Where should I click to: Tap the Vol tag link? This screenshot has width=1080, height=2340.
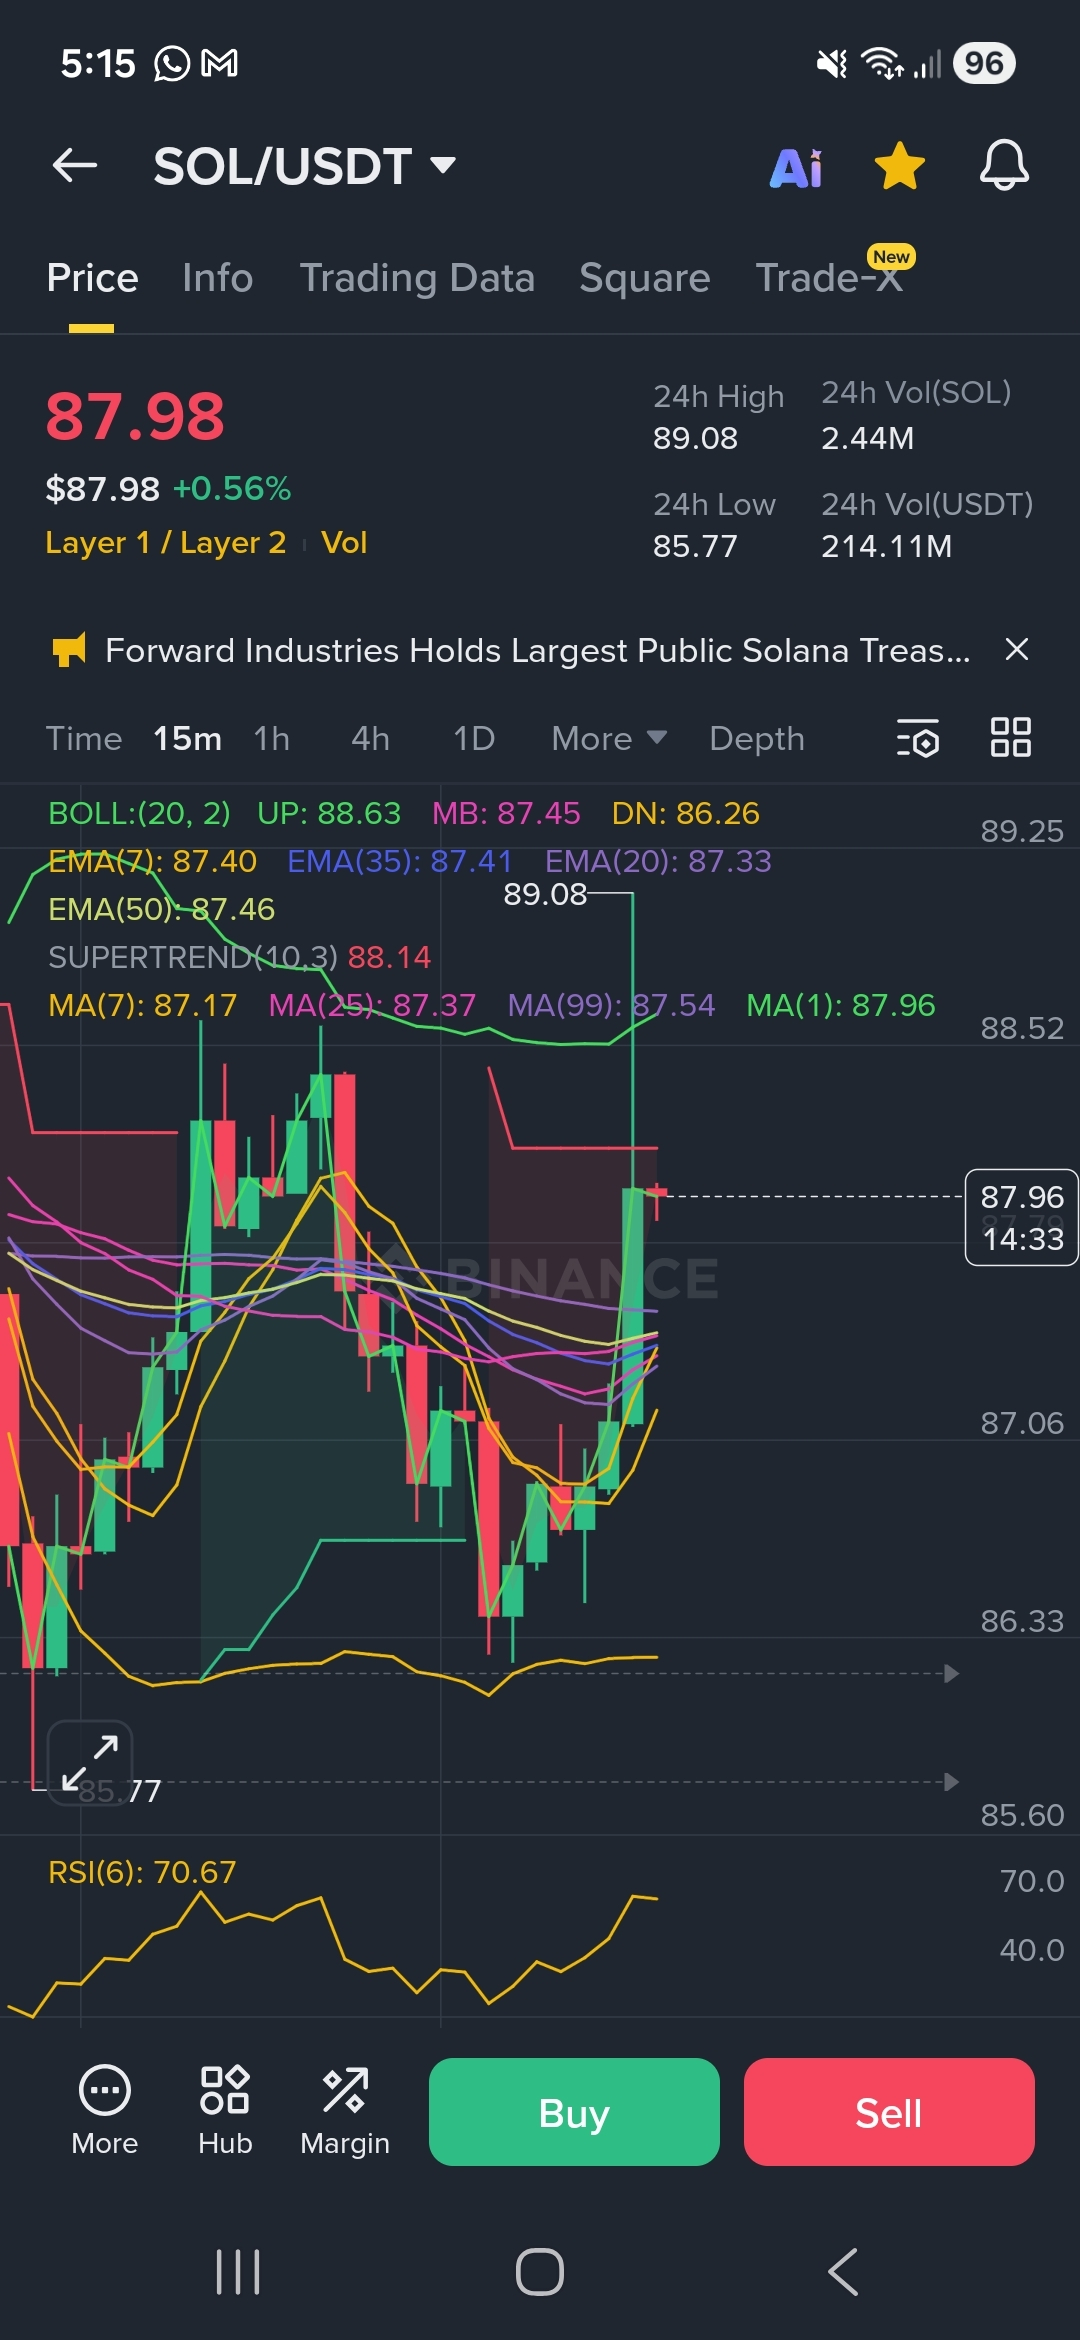[x=344, y=543]
